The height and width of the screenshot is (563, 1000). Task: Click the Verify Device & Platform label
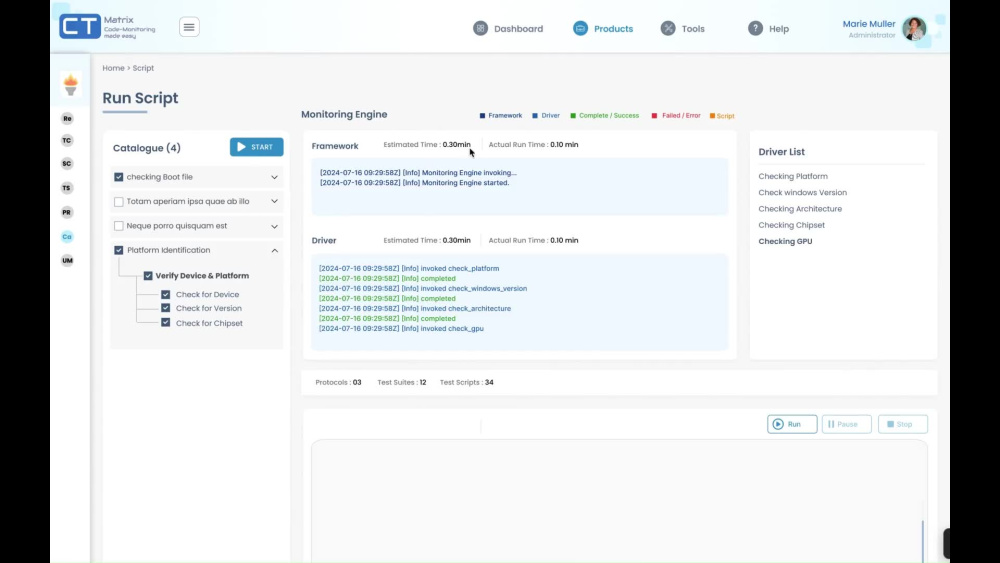coord(202,275)
